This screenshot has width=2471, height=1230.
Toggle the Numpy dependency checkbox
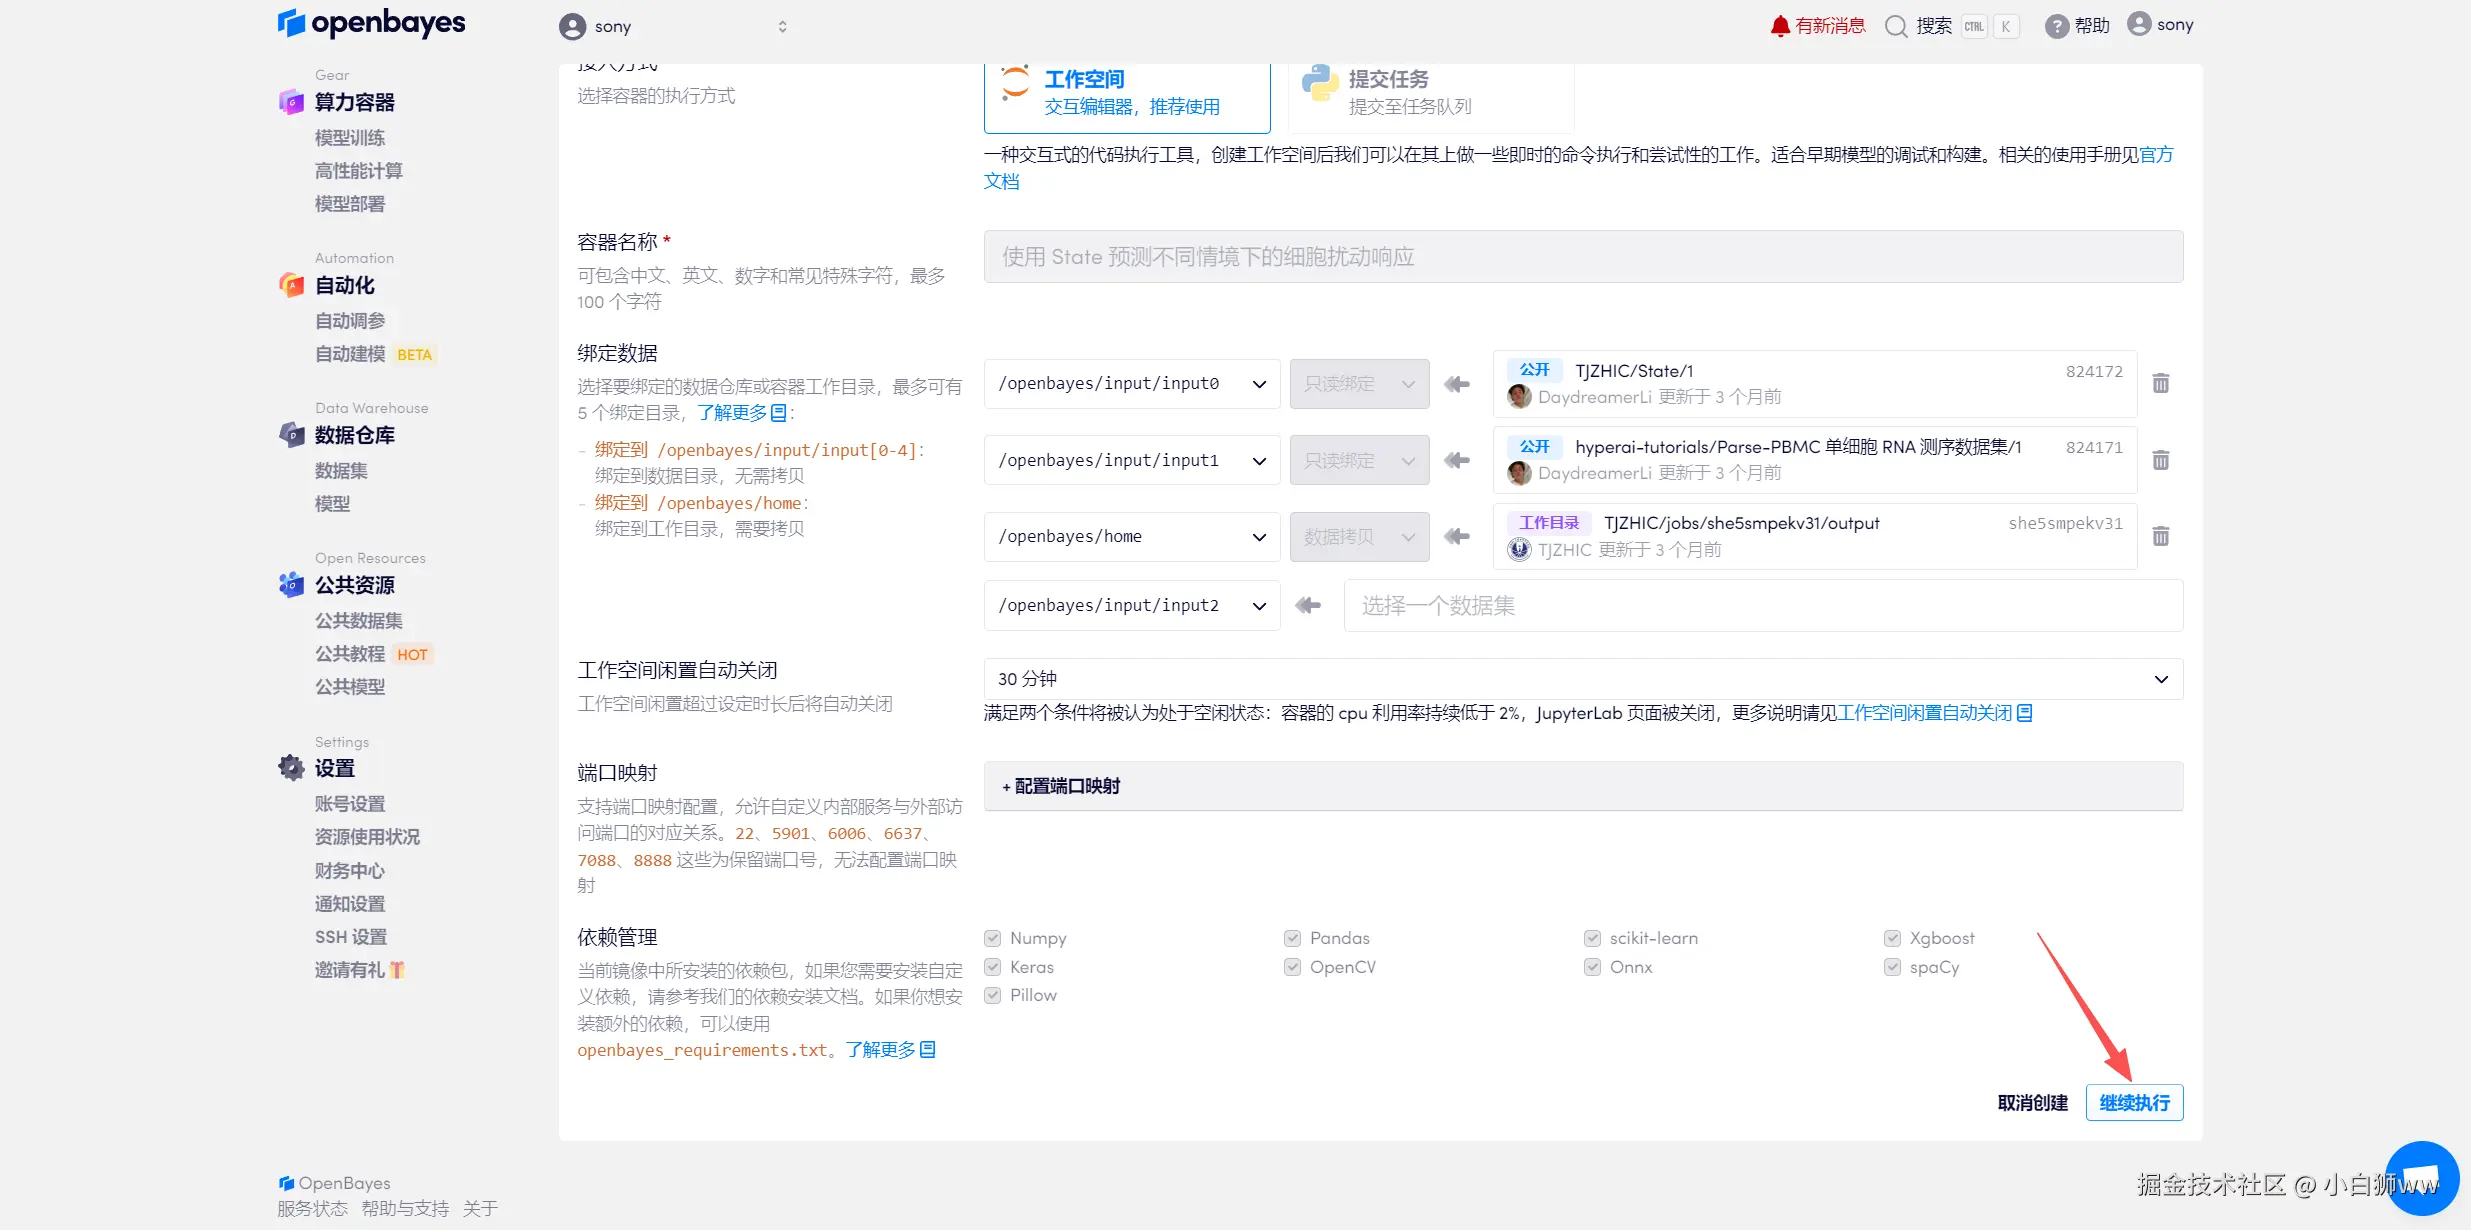(993, 938)
